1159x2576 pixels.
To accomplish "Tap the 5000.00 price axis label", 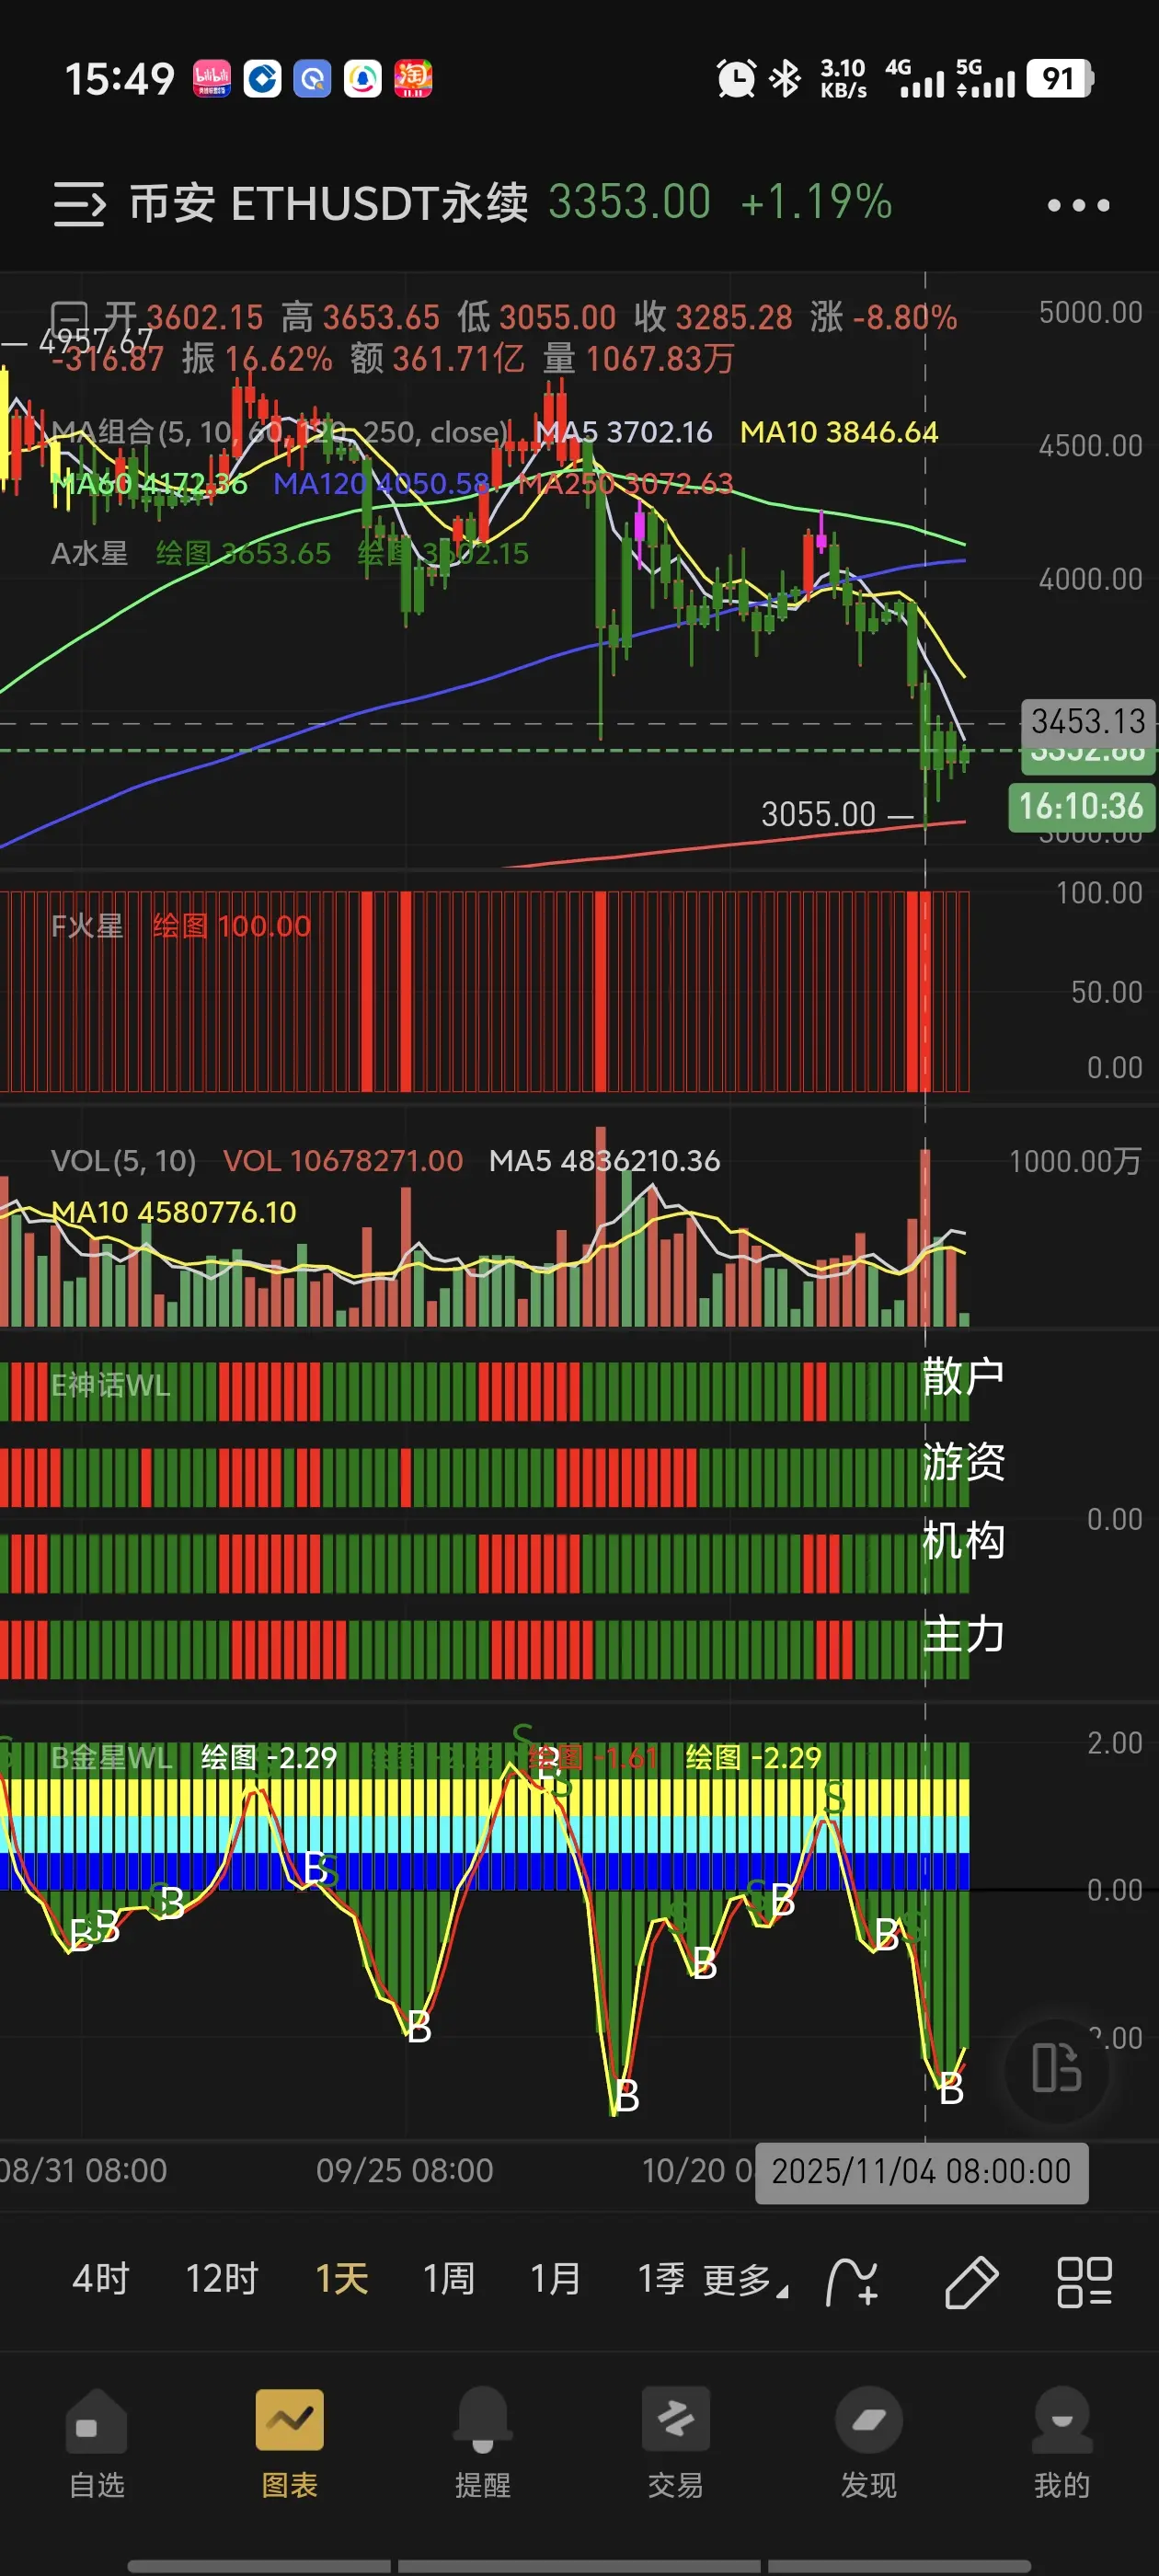I will [x=1091, y=313].
